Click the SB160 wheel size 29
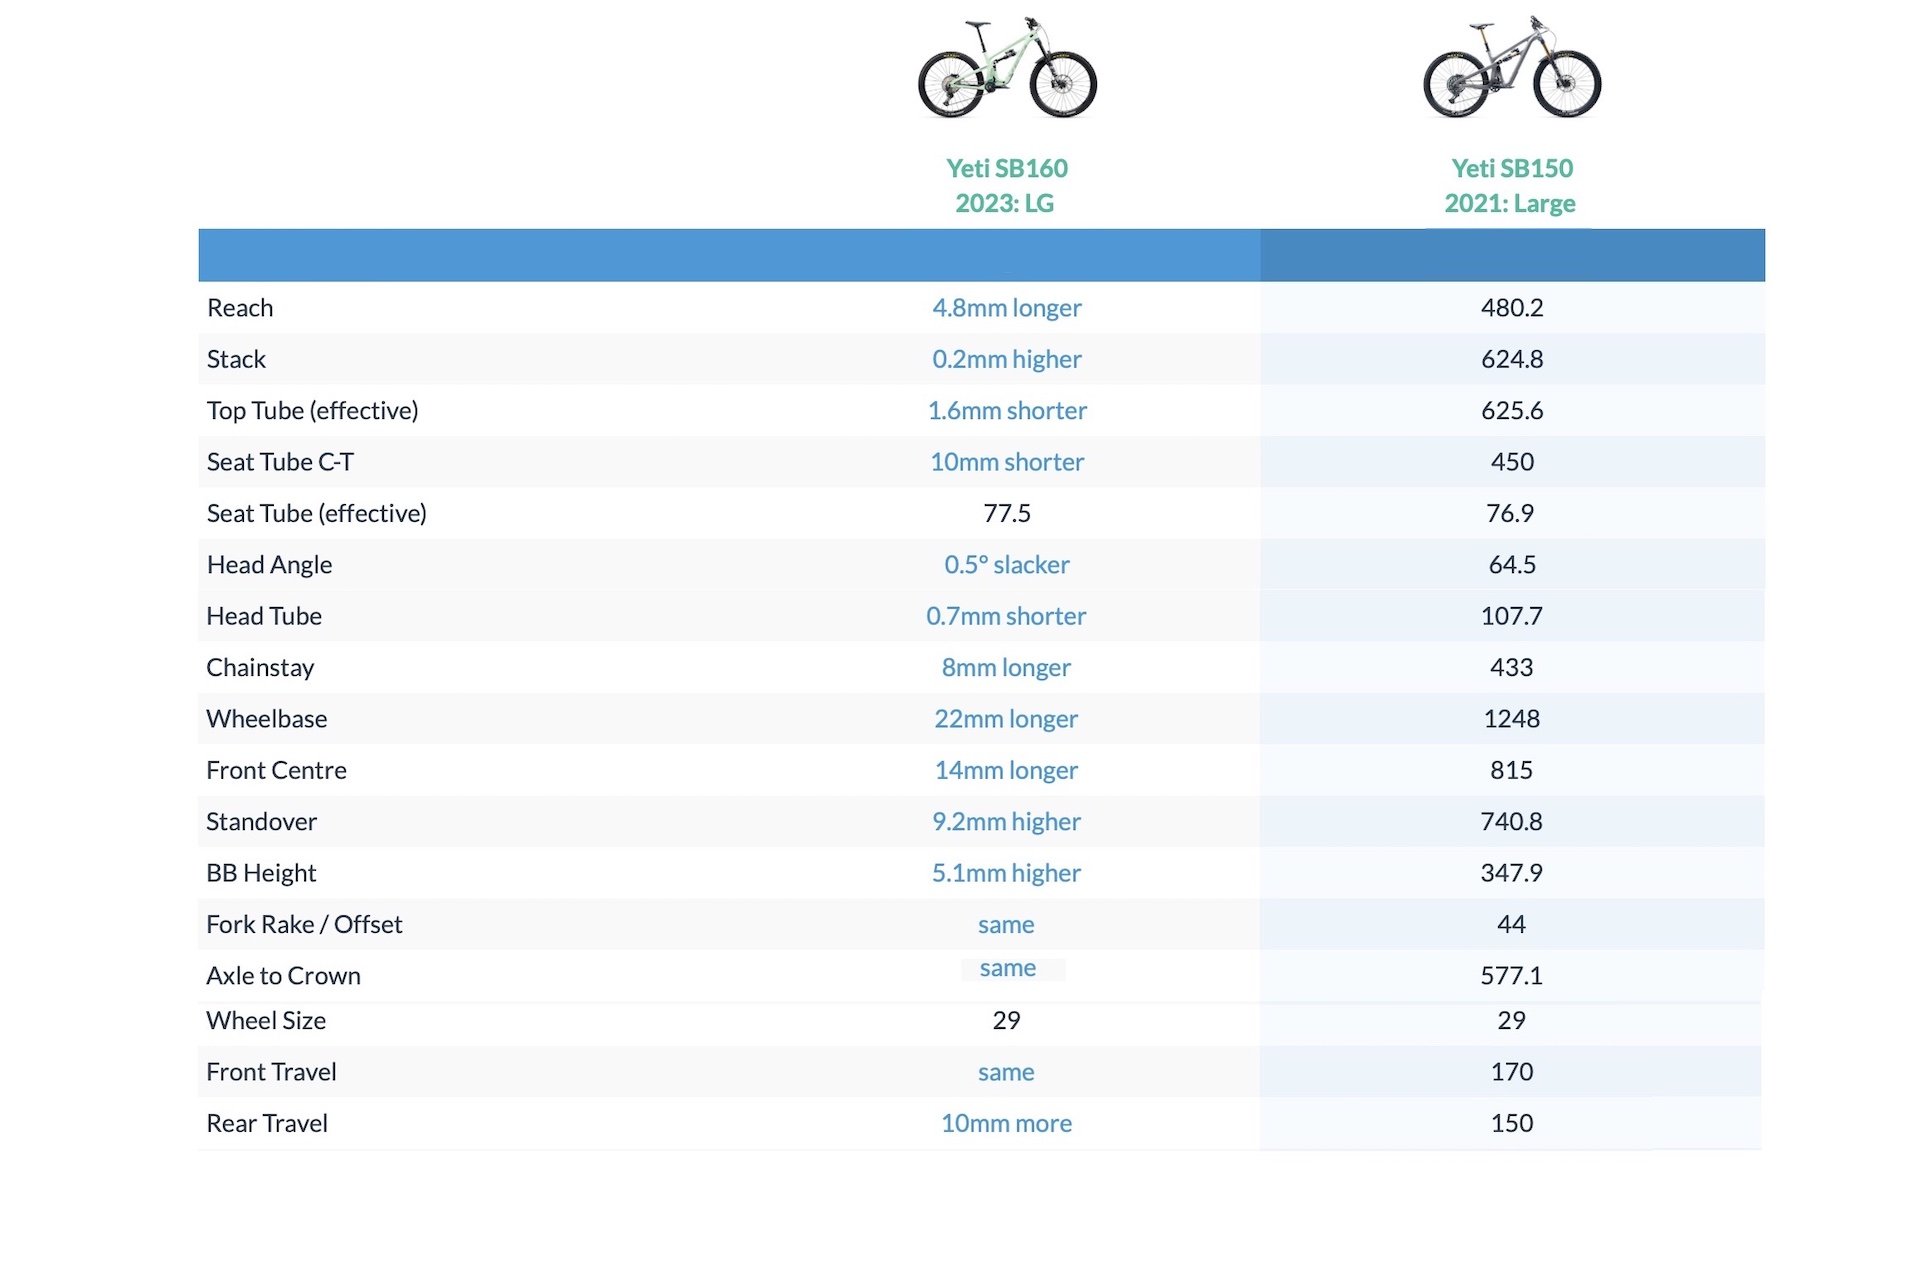 (1006, 1021)
